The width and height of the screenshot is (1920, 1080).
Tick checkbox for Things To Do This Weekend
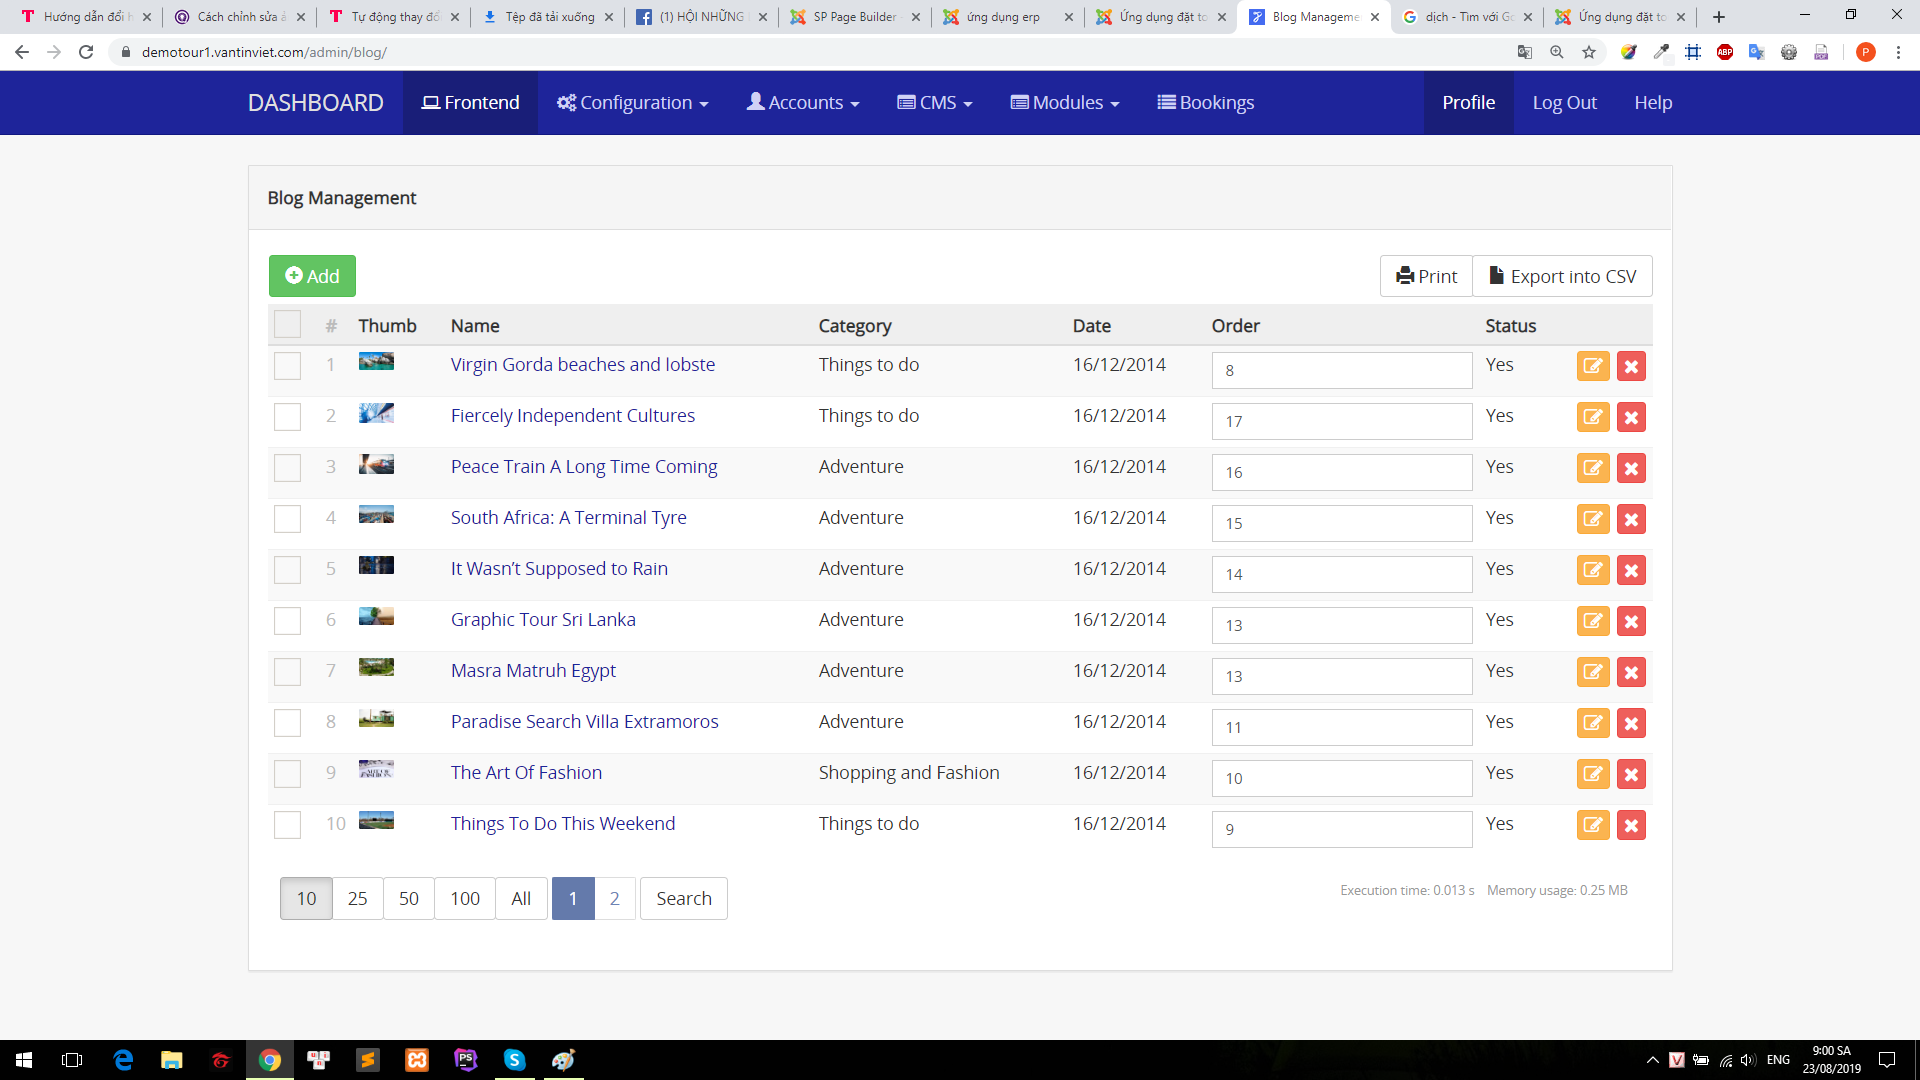pyautogui.click(x=287, y=825)
